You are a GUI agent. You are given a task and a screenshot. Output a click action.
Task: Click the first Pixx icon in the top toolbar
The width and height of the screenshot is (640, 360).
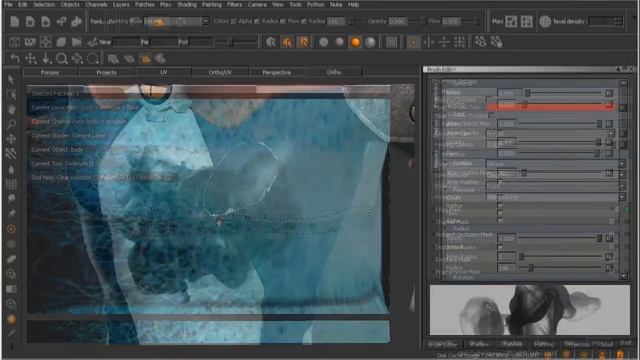point(511,21)
